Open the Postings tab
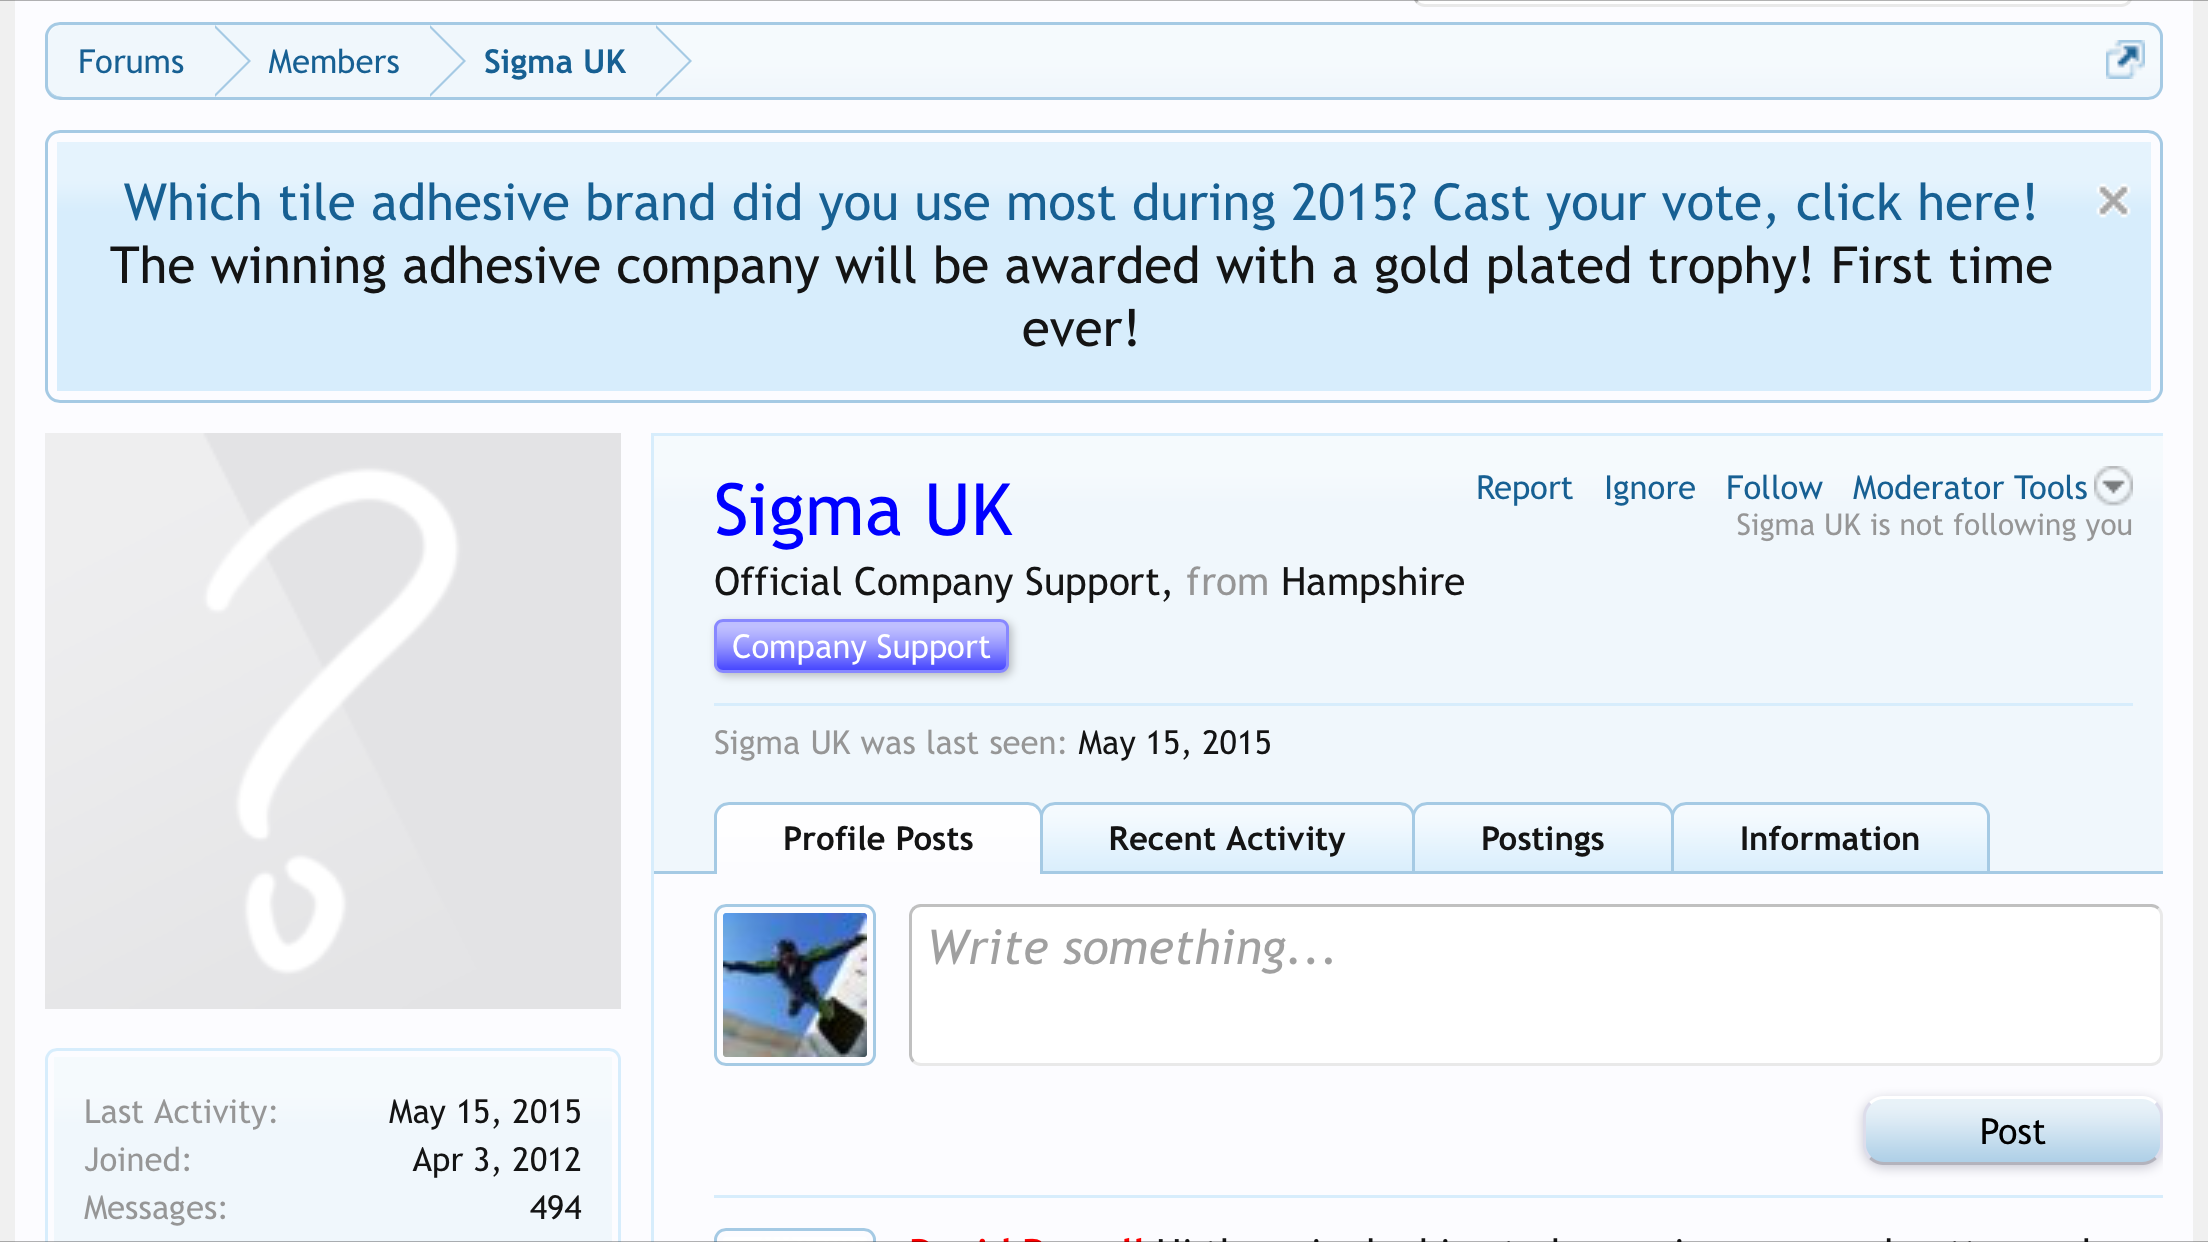The width and height of the screenshot is (2208, 1242). (1542, 838)
